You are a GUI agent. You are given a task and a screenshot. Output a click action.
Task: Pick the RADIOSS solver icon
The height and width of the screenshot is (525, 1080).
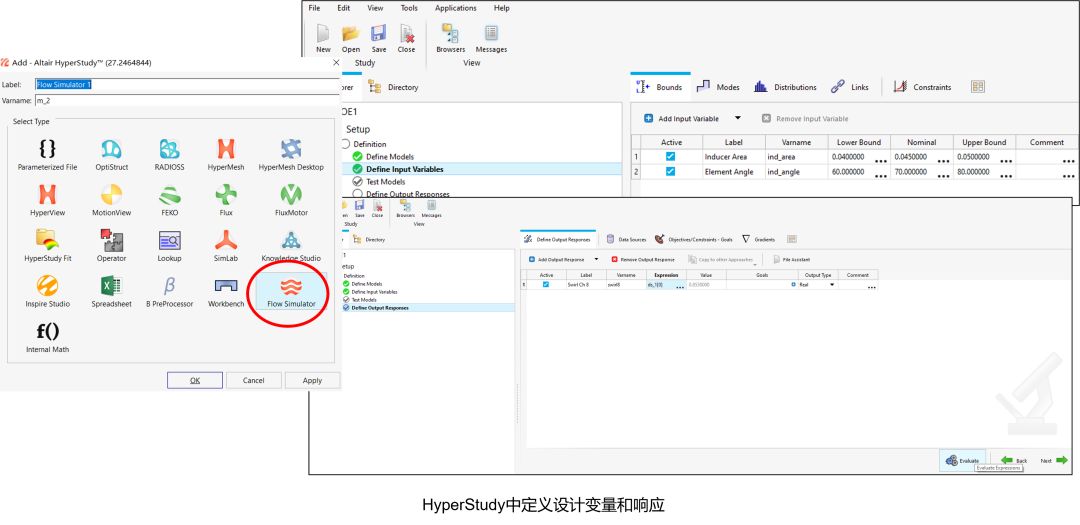pos(169,155)
